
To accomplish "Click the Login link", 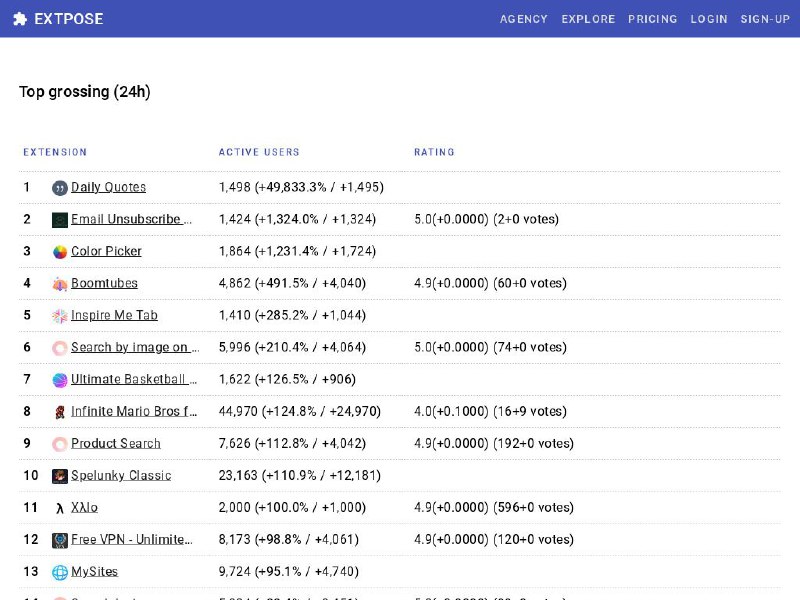I will [709, 19].
